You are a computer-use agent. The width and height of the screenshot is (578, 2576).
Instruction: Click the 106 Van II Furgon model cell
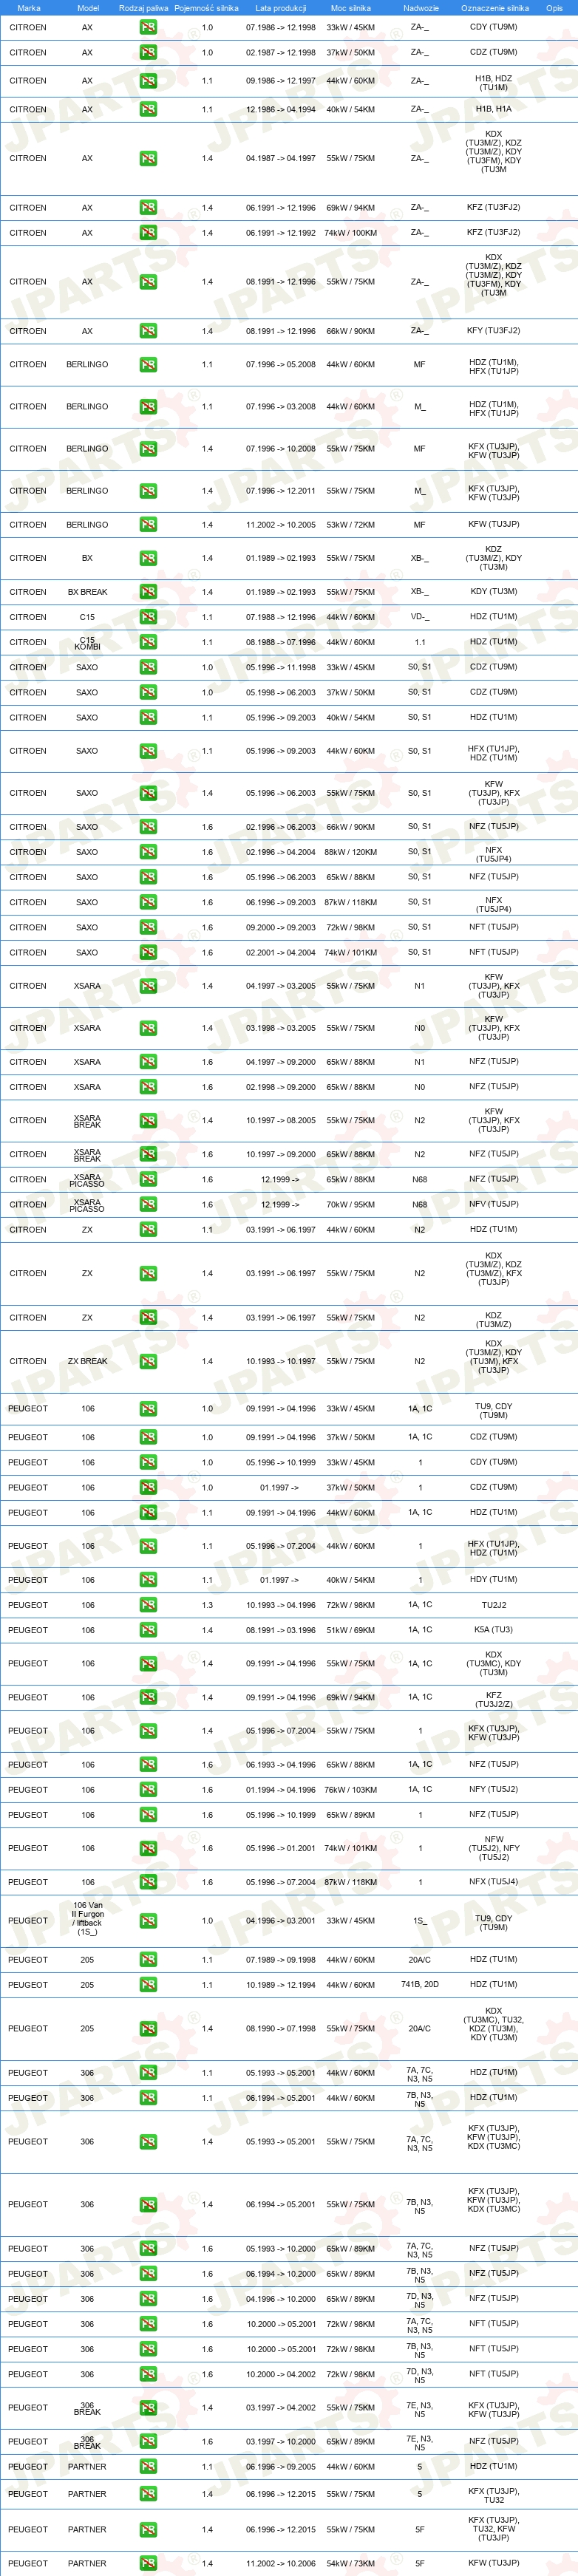(88, 1919)
